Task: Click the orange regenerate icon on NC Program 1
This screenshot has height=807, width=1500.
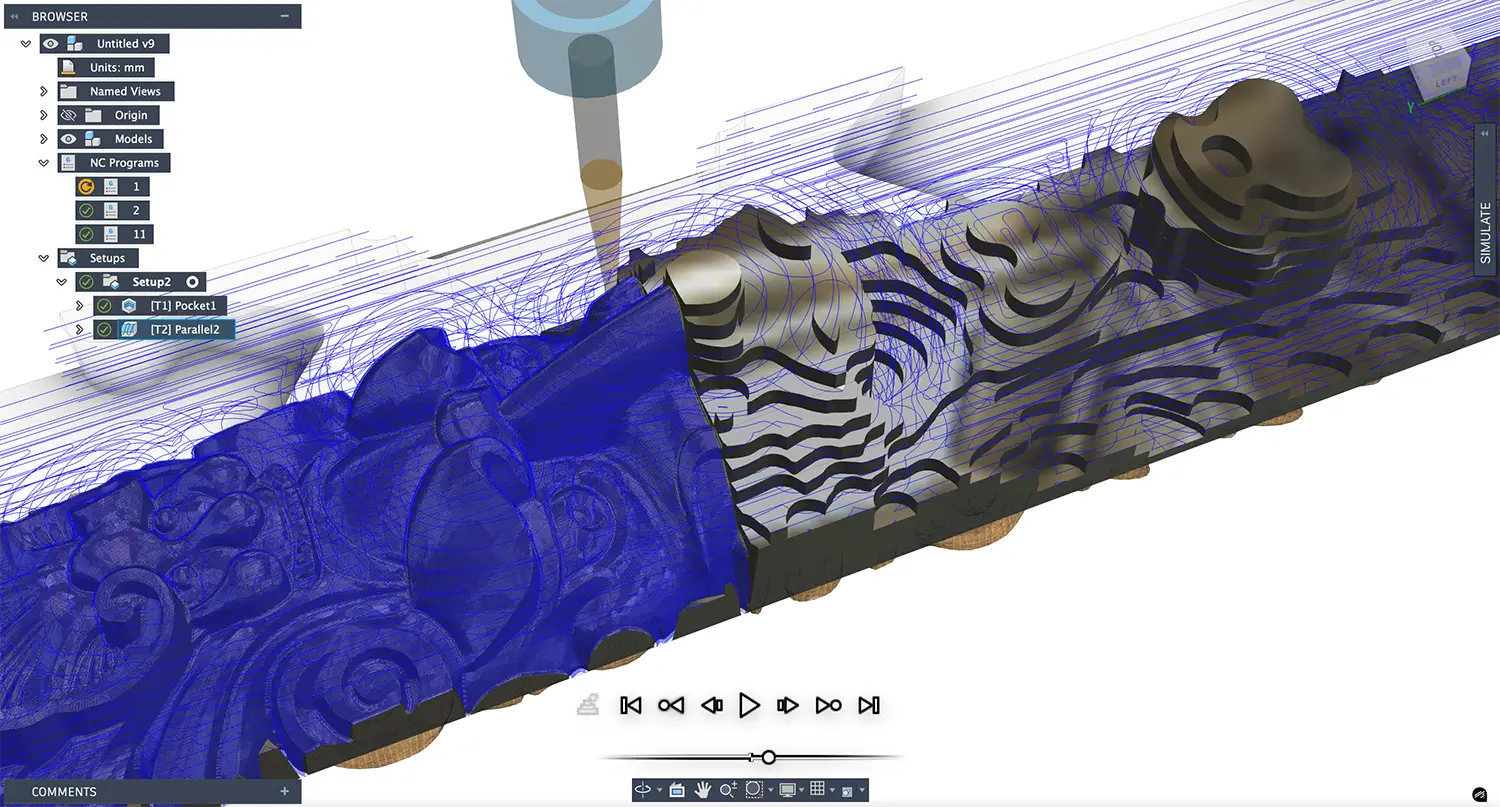Action: pyautogui.click(x=86, y=186)
